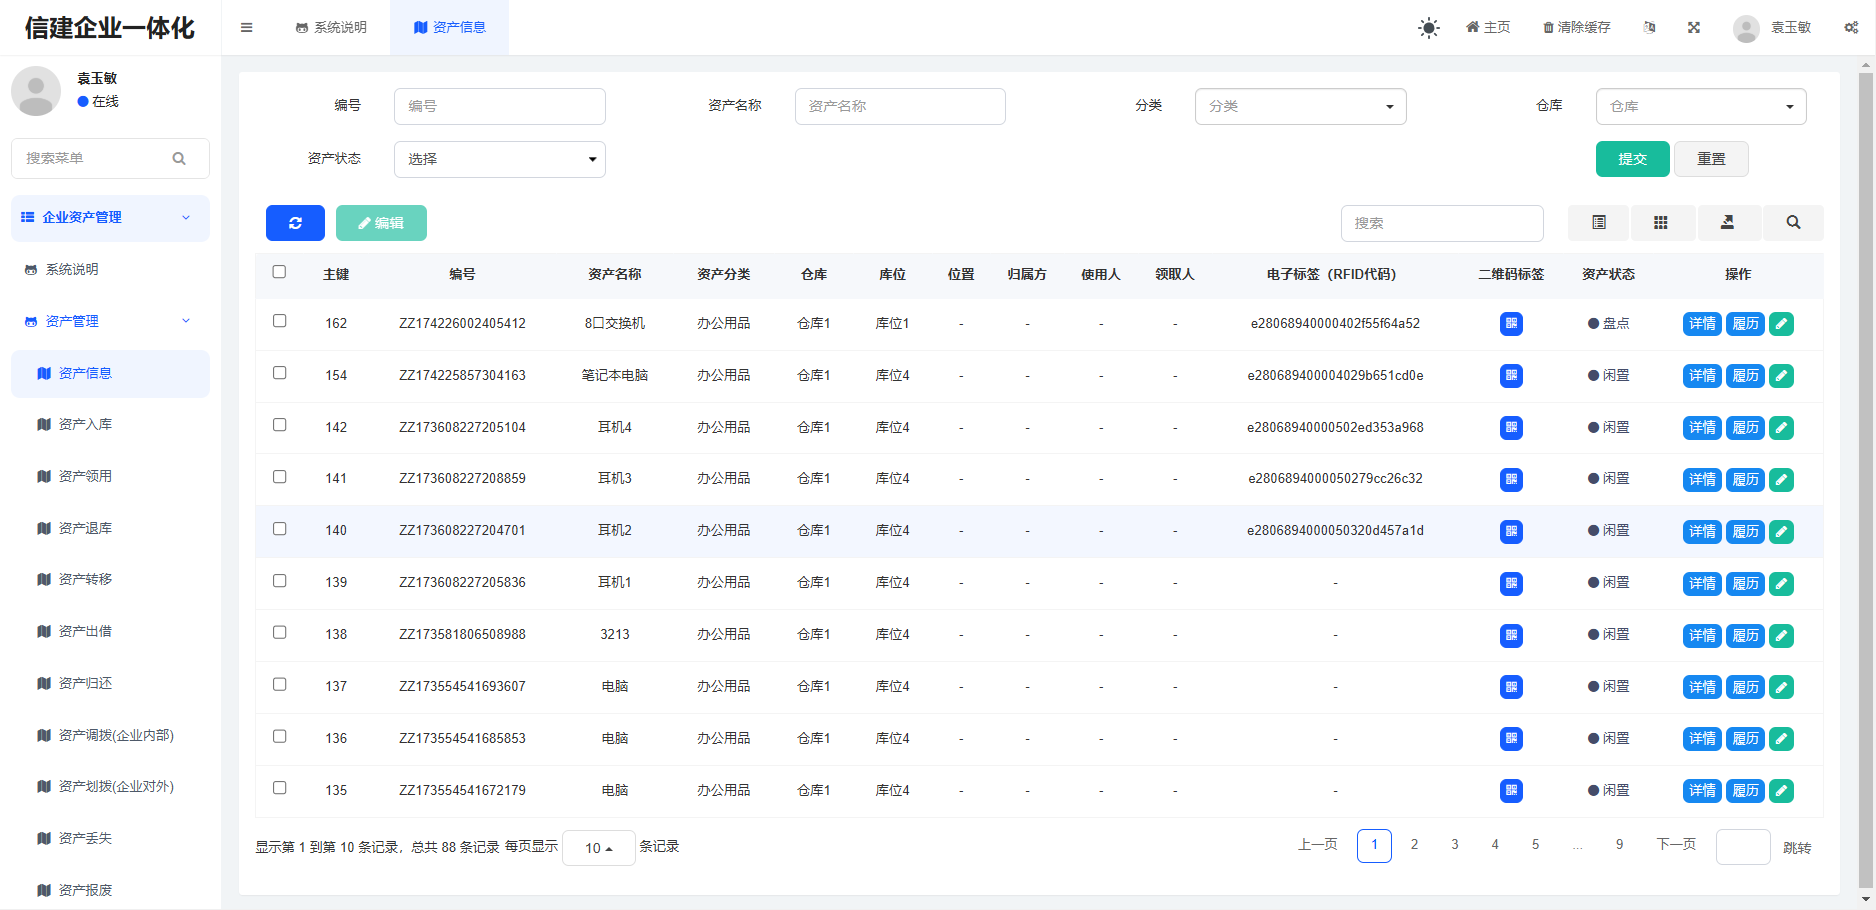The width and height of the screenshot is (1876, 910).
Task: Click the 跳转 button
Action: (x=1797, y=848)
